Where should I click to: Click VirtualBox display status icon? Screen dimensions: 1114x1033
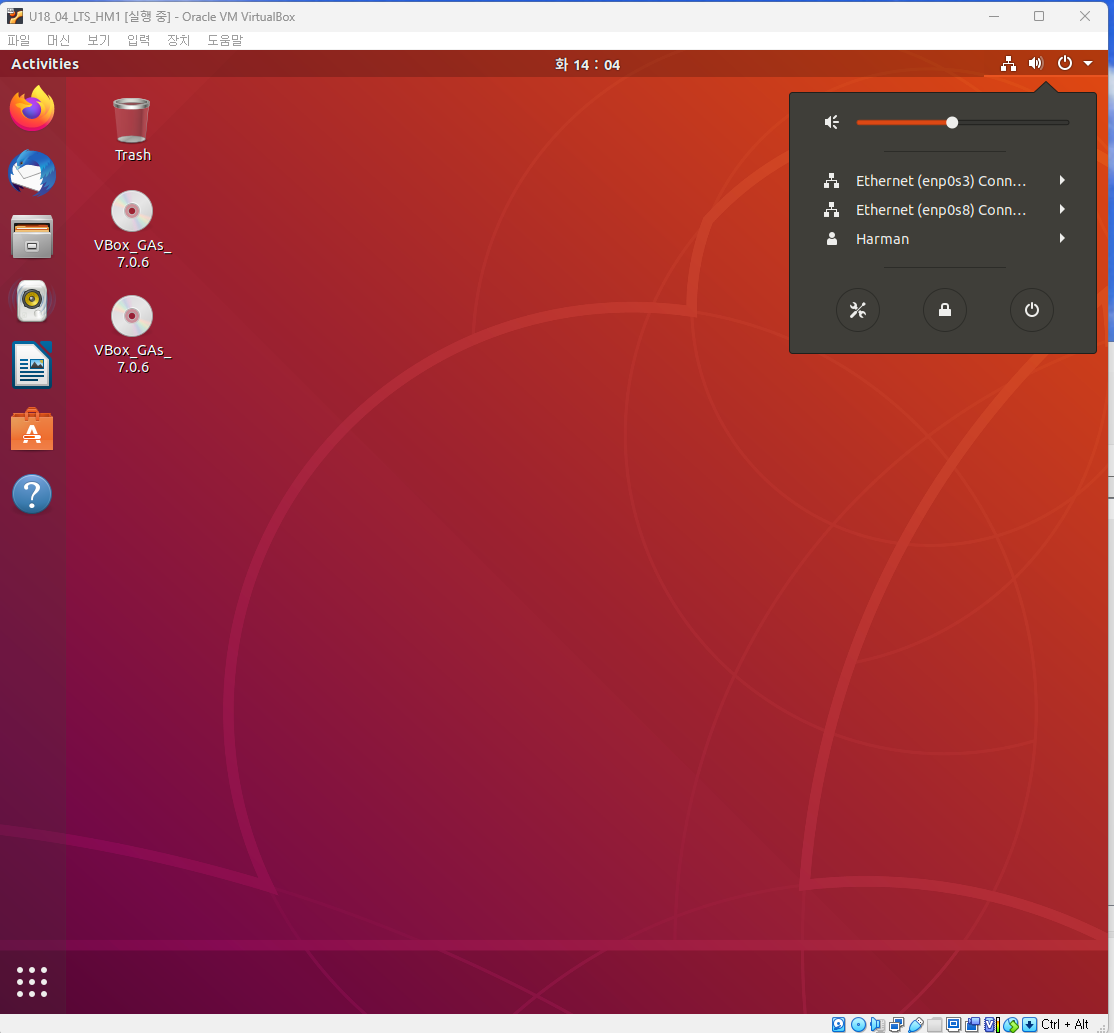[953, 1024]
